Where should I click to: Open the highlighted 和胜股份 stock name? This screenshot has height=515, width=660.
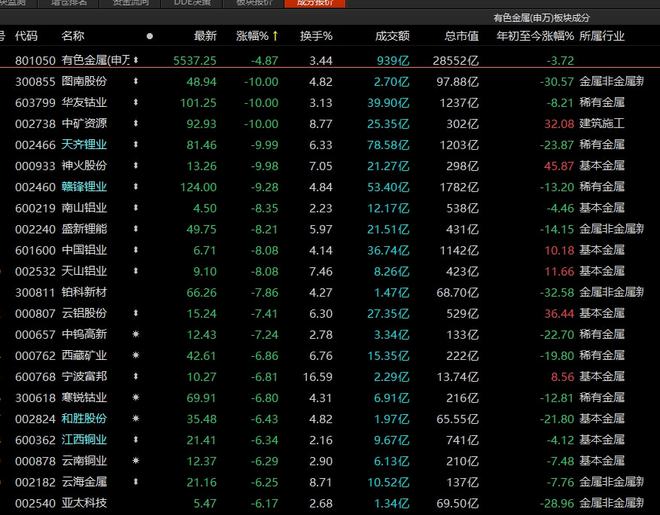(84, 418)
